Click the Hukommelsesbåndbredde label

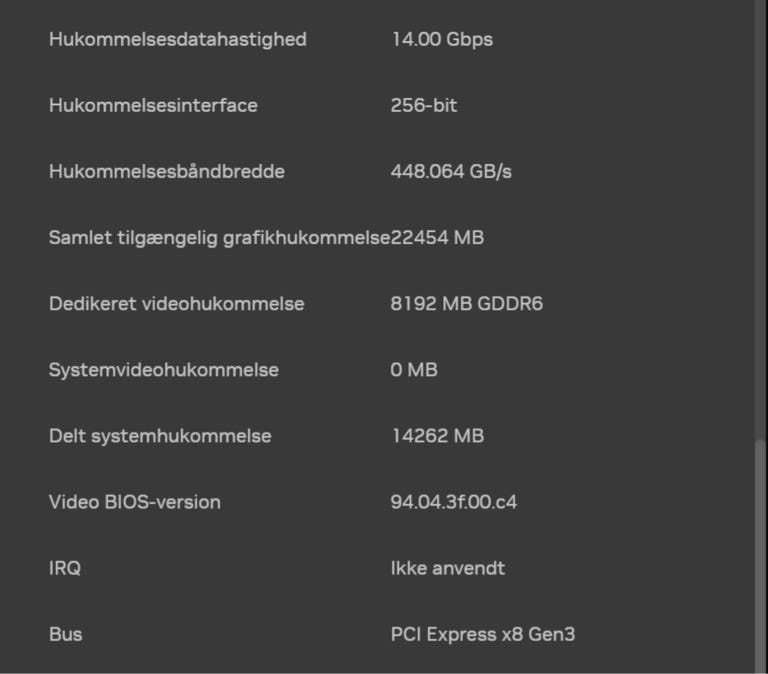pos(167,172)
